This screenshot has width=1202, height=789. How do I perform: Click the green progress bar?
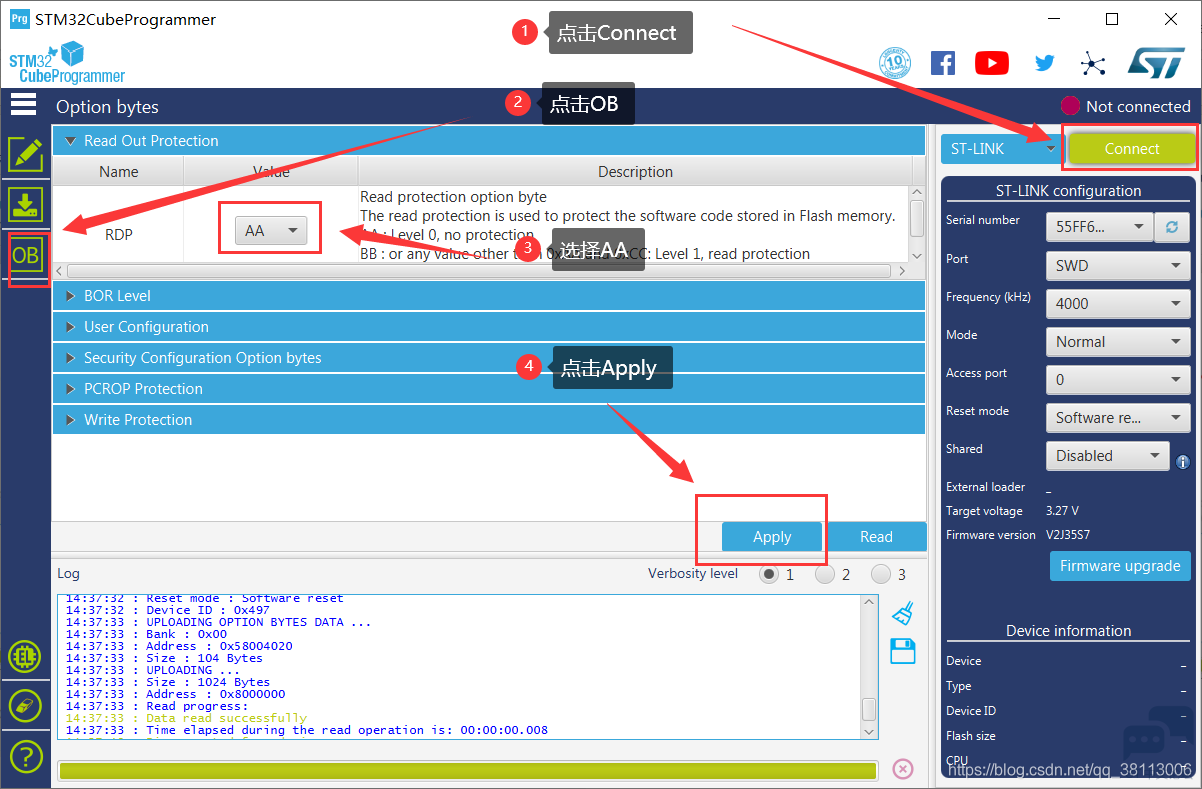coord(468,770)
